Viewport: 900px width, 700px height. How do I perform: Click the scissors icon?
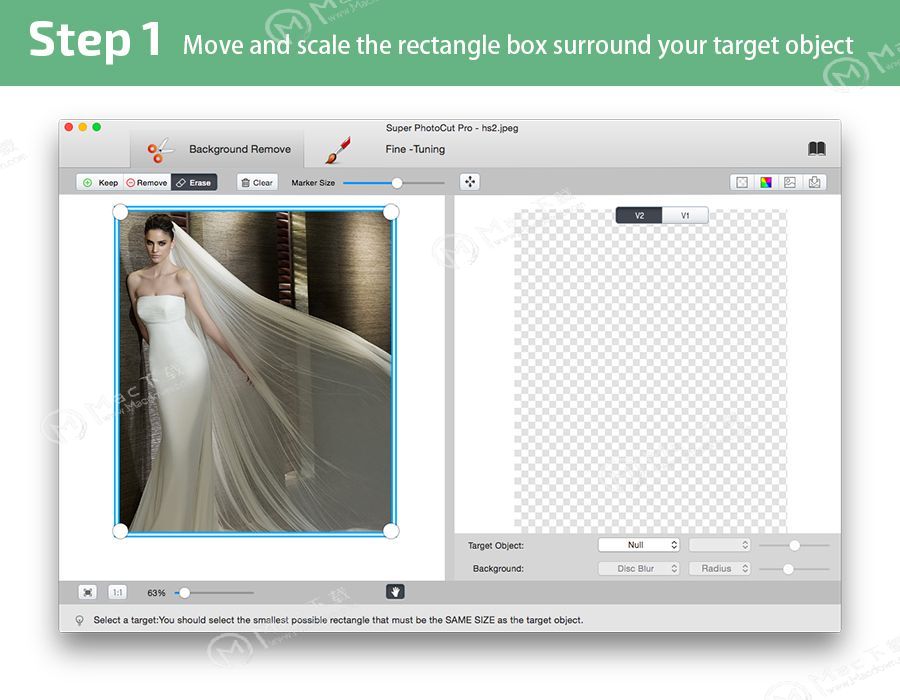pos(160,150)
